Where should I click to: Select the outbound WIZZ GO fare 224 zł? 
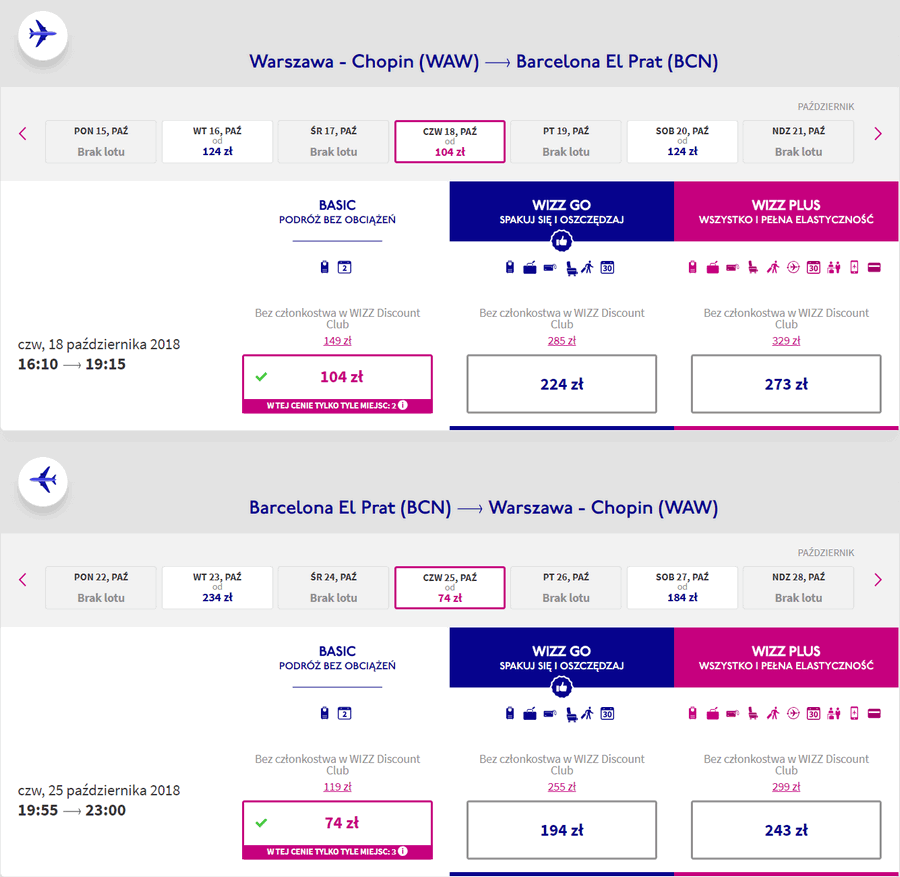tap(561, 383)
